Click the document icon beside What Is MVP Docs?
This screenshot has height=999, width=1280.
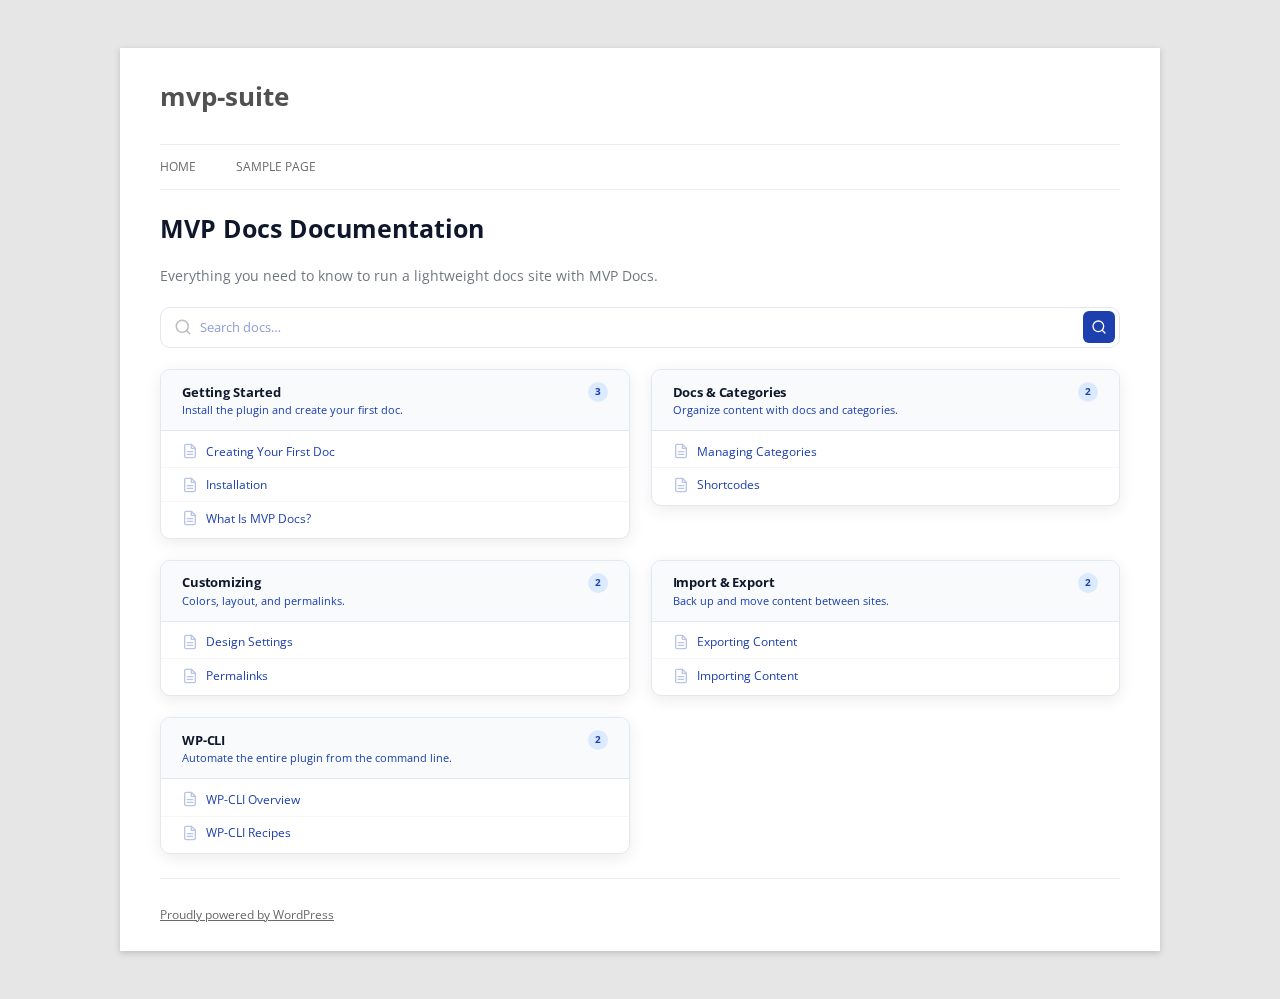190,518
